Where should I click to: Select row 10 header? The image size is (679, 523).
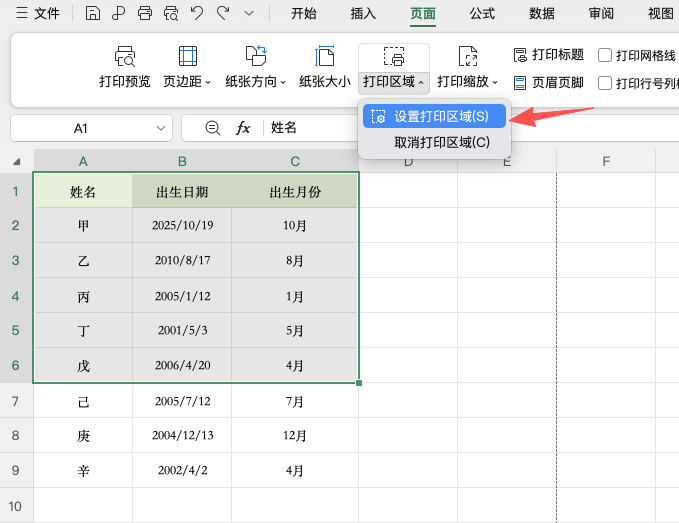[x=16, y=506]
